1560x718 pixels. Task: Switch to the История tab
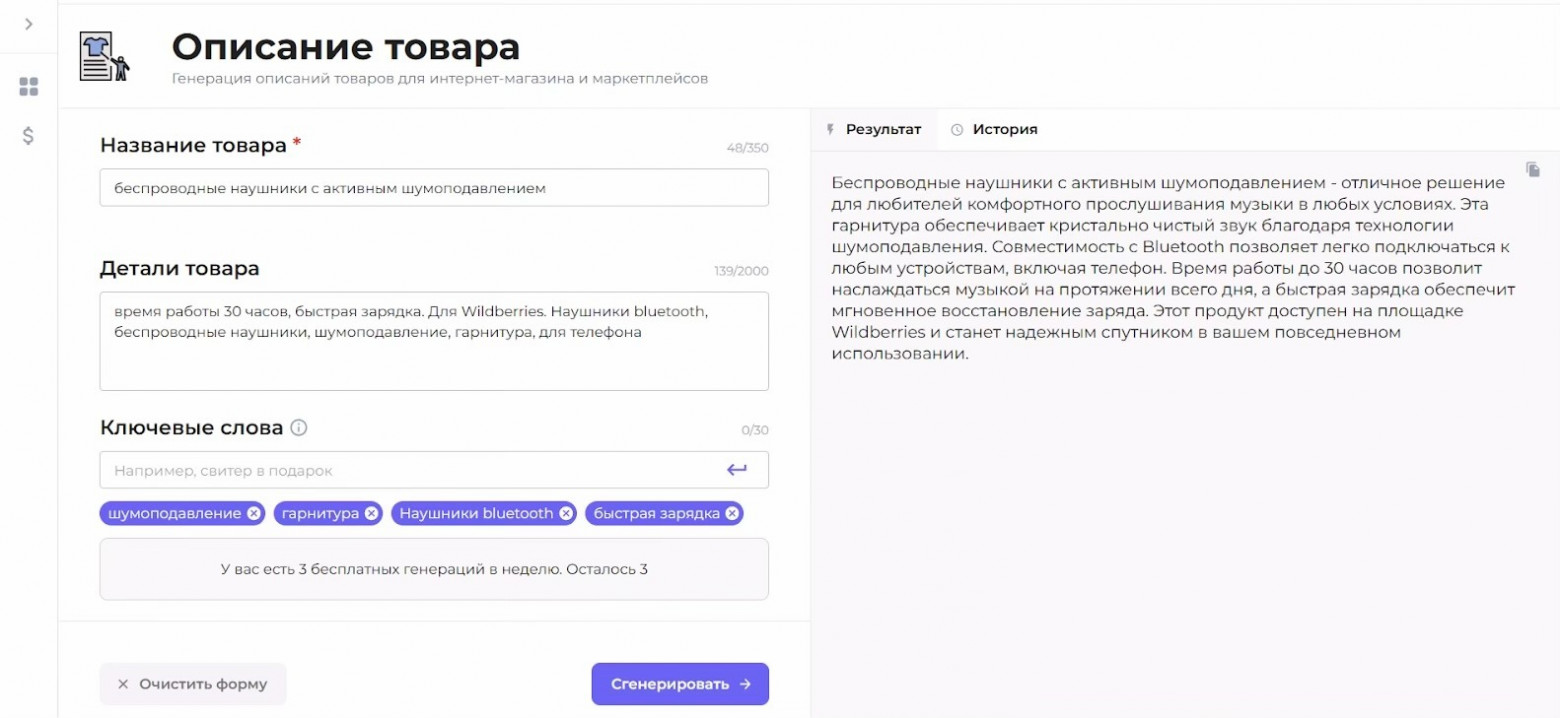[x=1006, y=128]
